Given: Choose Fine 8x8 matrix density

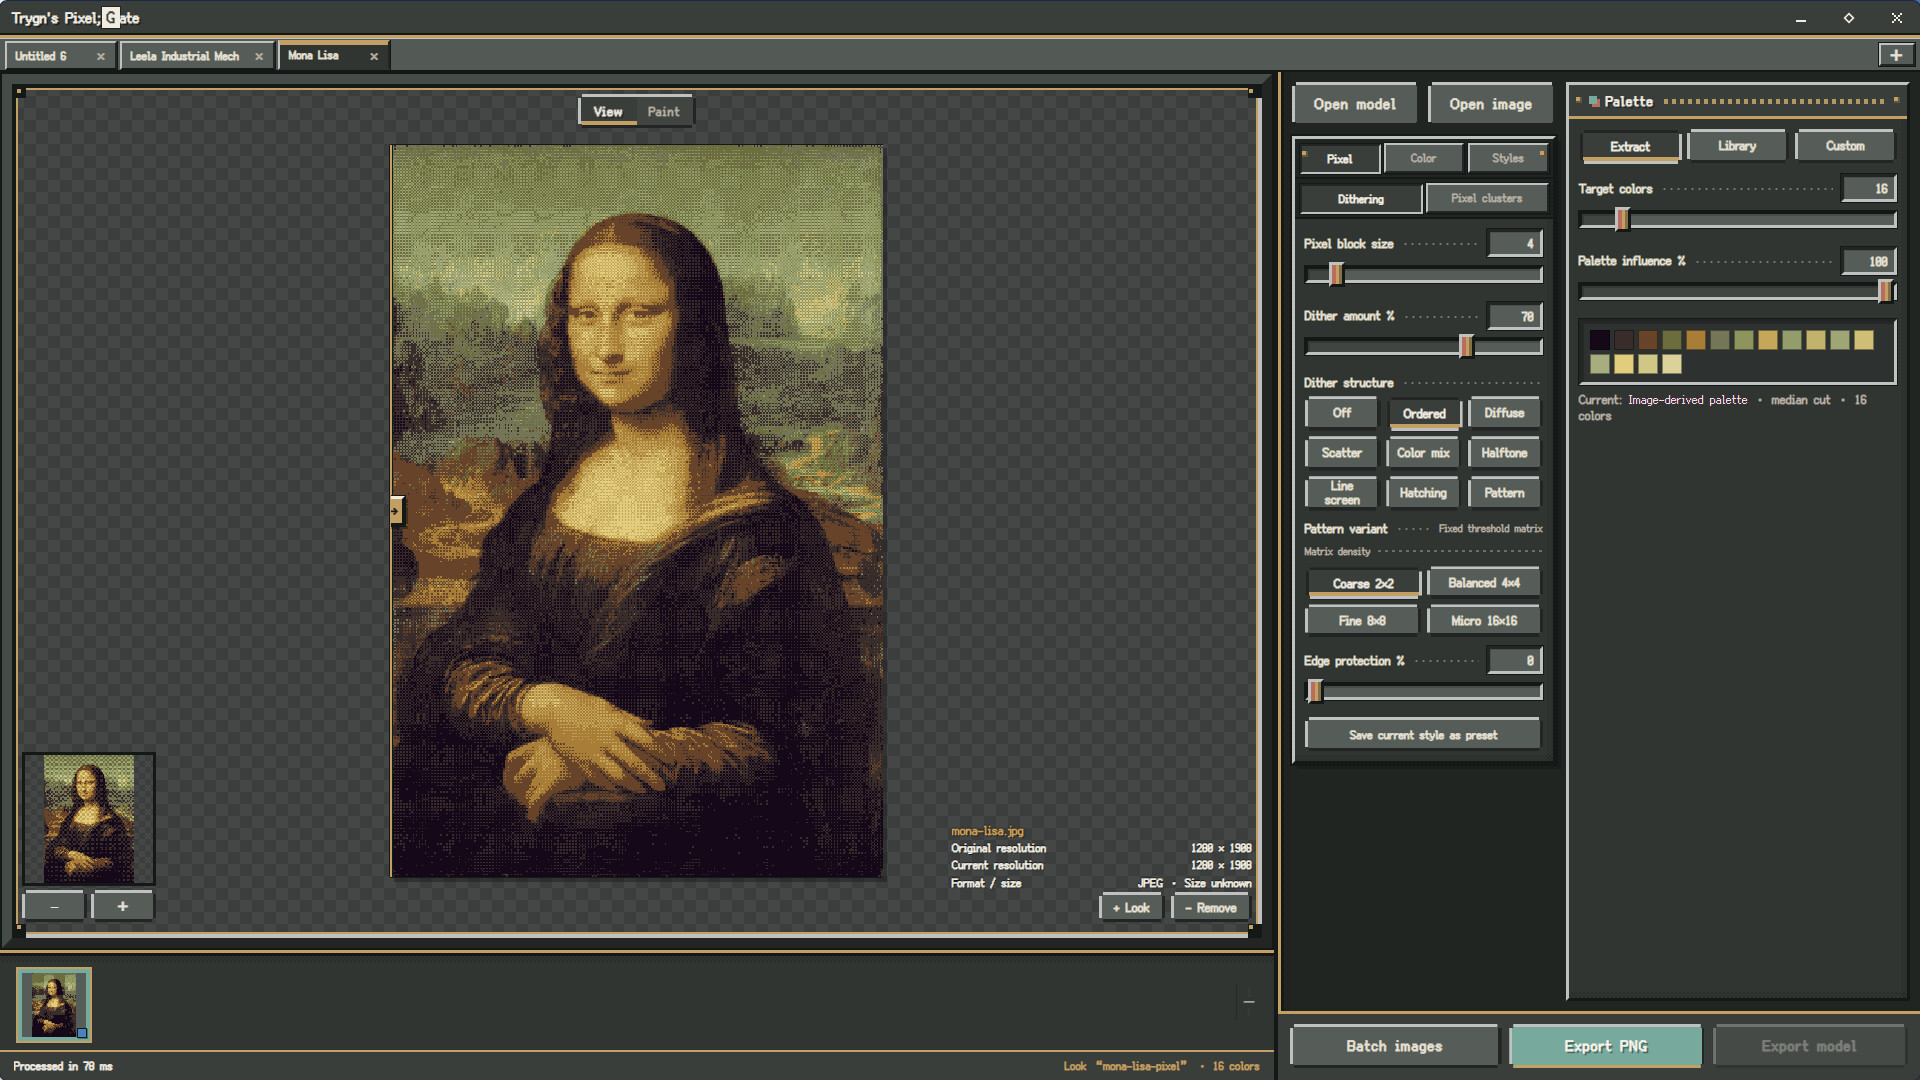Looking at the screenshot, I should point(1362,621).
